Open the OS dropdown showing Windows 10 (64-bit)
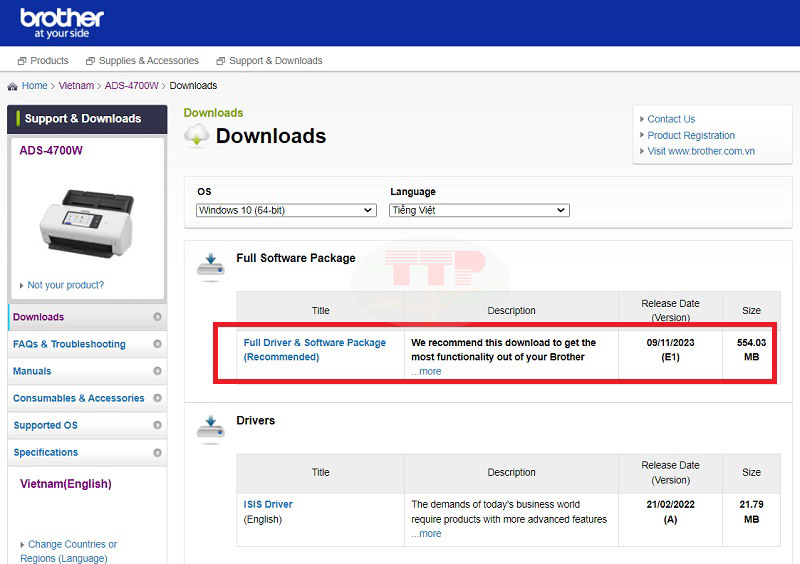Screen dimensions: 800x564 click(285, 210)
